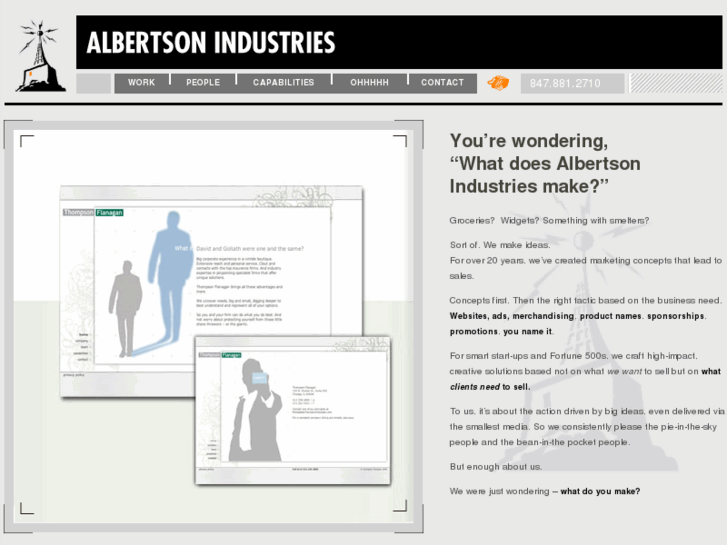727x545 pixels.
Task: Click the radio tower logo icon
Action: click(41, 56)
